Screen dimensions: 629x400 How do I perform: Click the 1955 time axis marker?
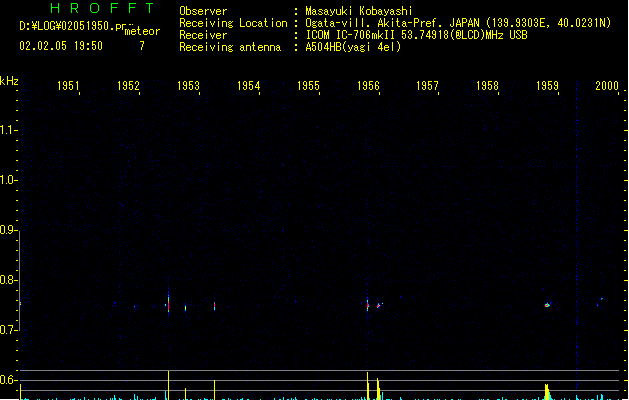pyautogui.click(x=308, y=85)
